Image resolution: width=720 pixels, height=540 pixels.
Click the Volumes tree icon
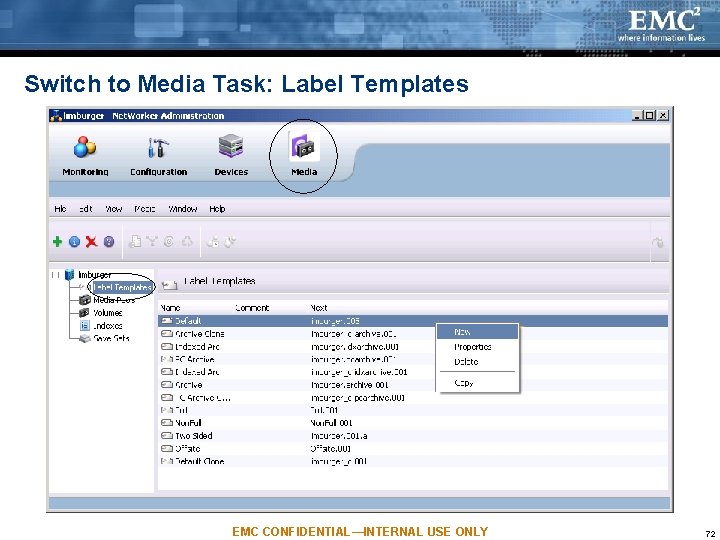pos(84,313)
